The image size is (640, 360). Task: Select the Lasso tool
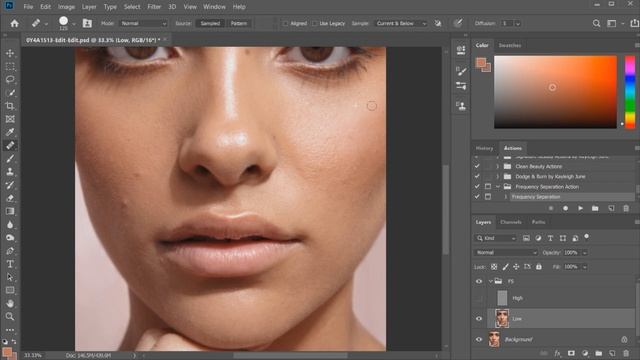tap(10, 79)
